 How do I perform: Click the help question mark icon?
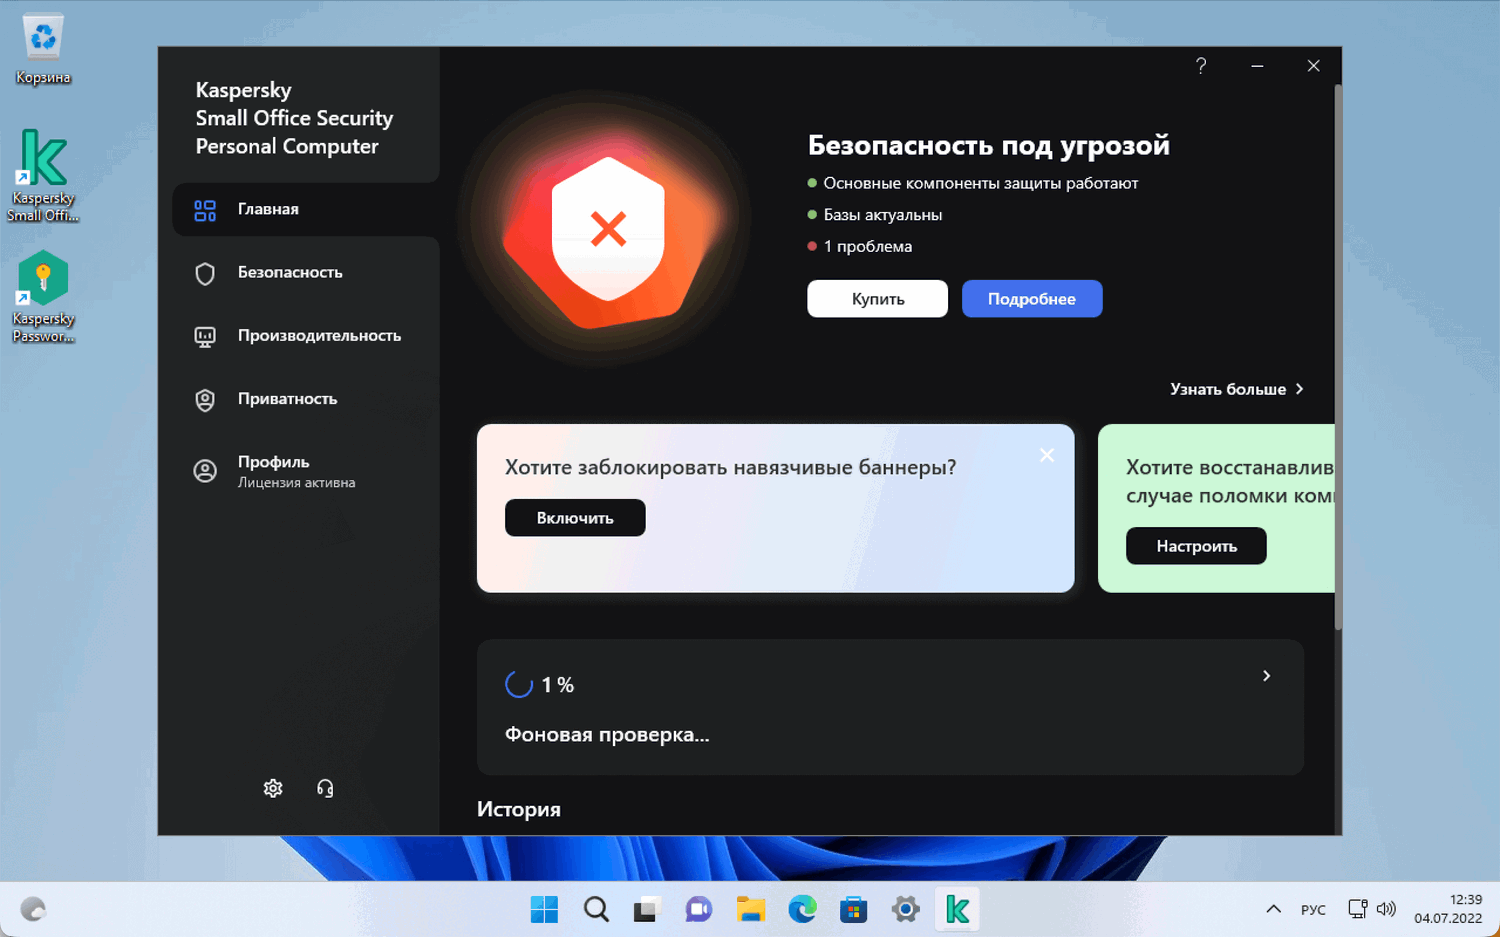[1201, 66]
